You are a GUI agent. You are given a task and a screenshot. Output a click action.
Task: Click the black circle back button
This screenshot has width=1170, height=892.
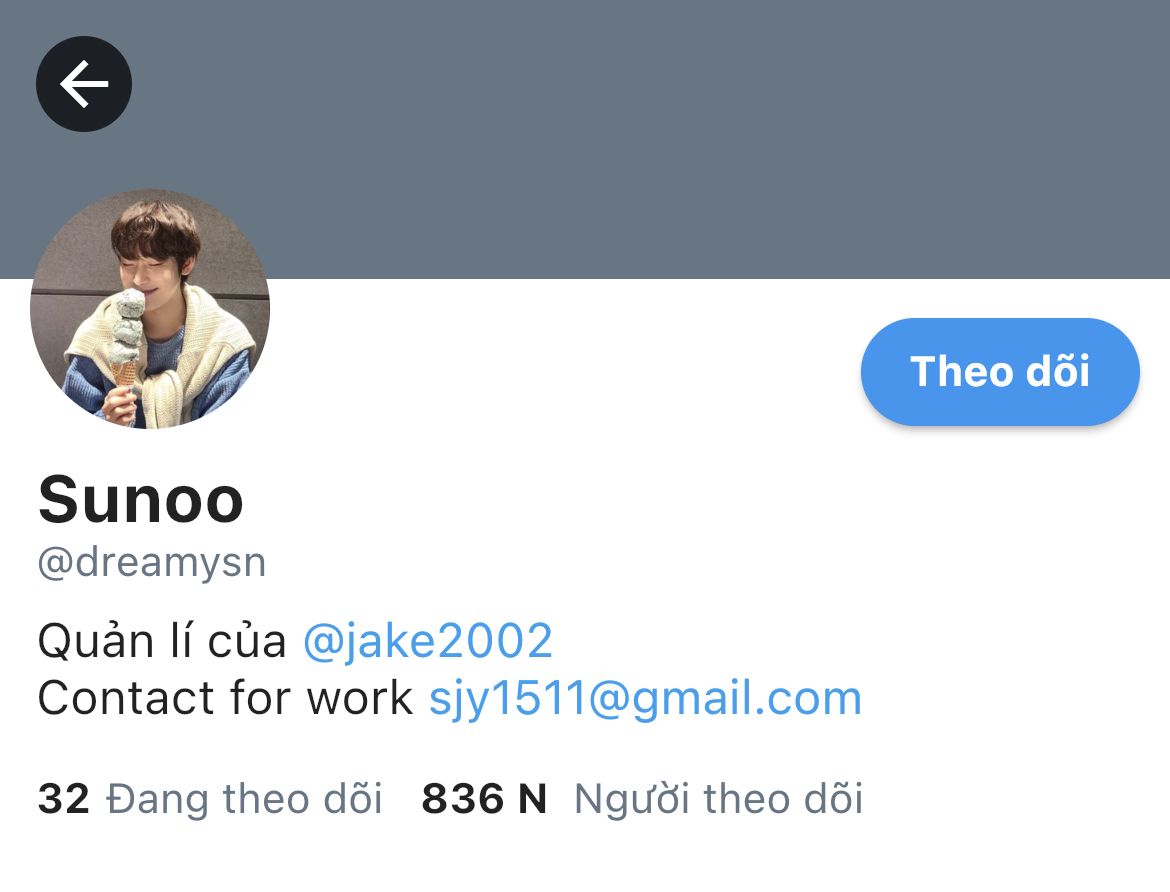(x=84, y=84)
